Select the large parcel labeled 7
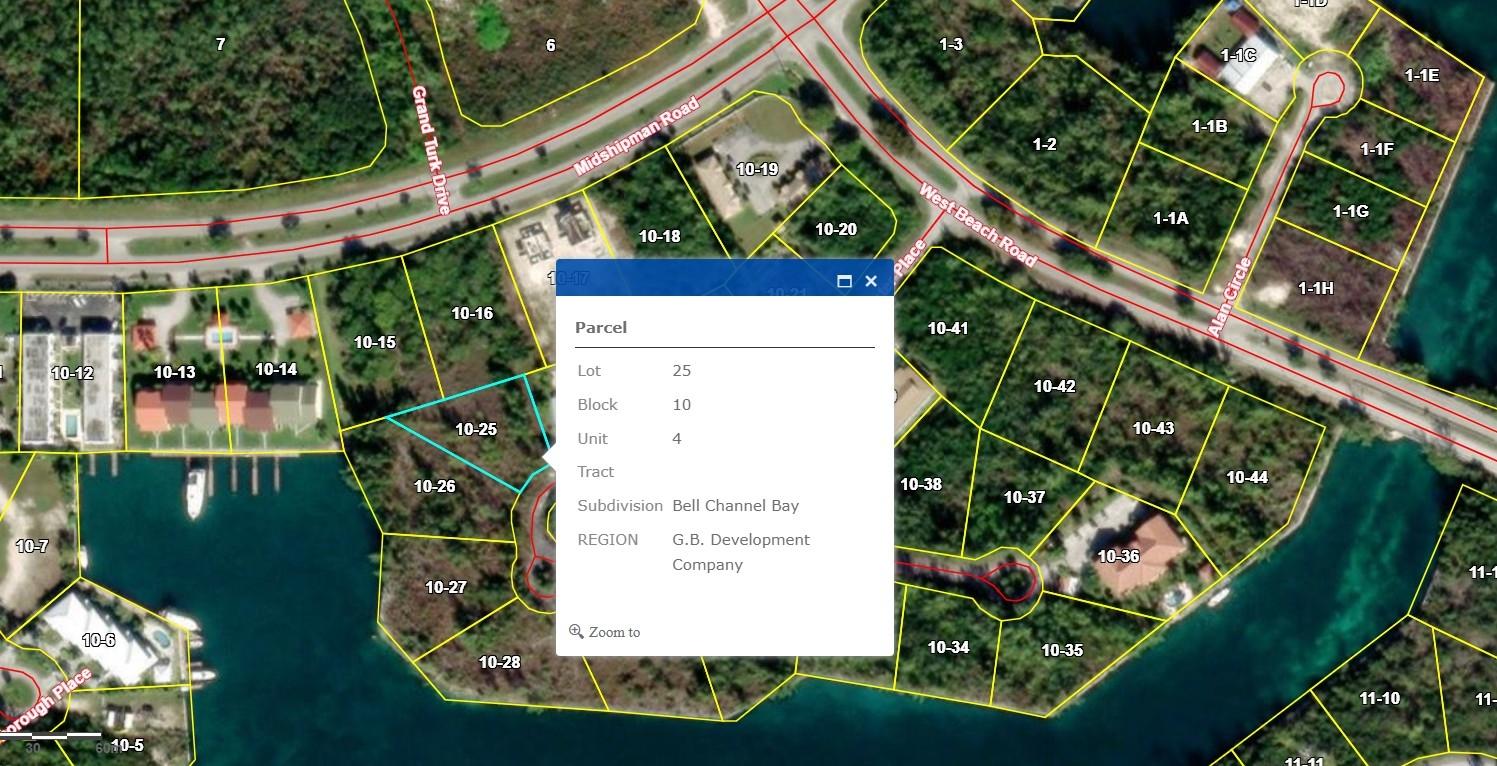 click(x=220, y=43)
